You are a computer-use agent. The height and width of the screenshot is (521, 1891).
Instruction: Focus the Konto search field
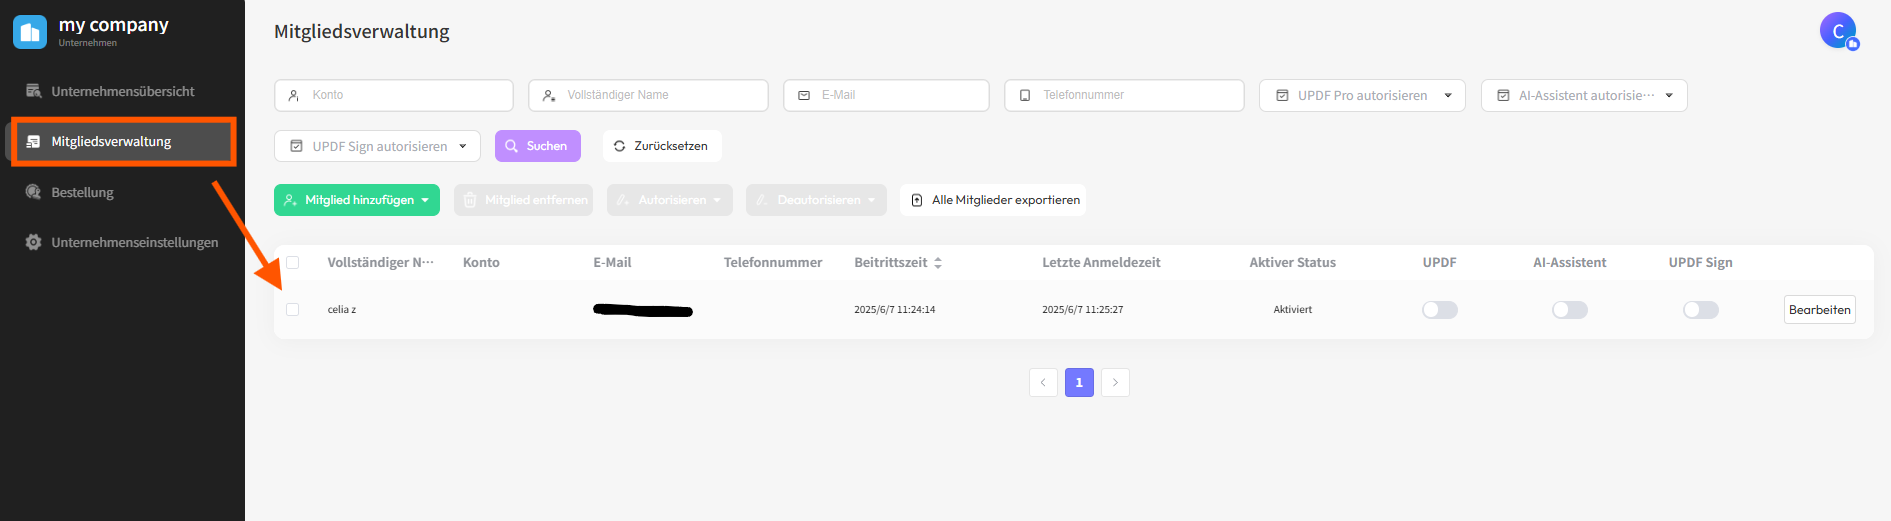point(394,95)
